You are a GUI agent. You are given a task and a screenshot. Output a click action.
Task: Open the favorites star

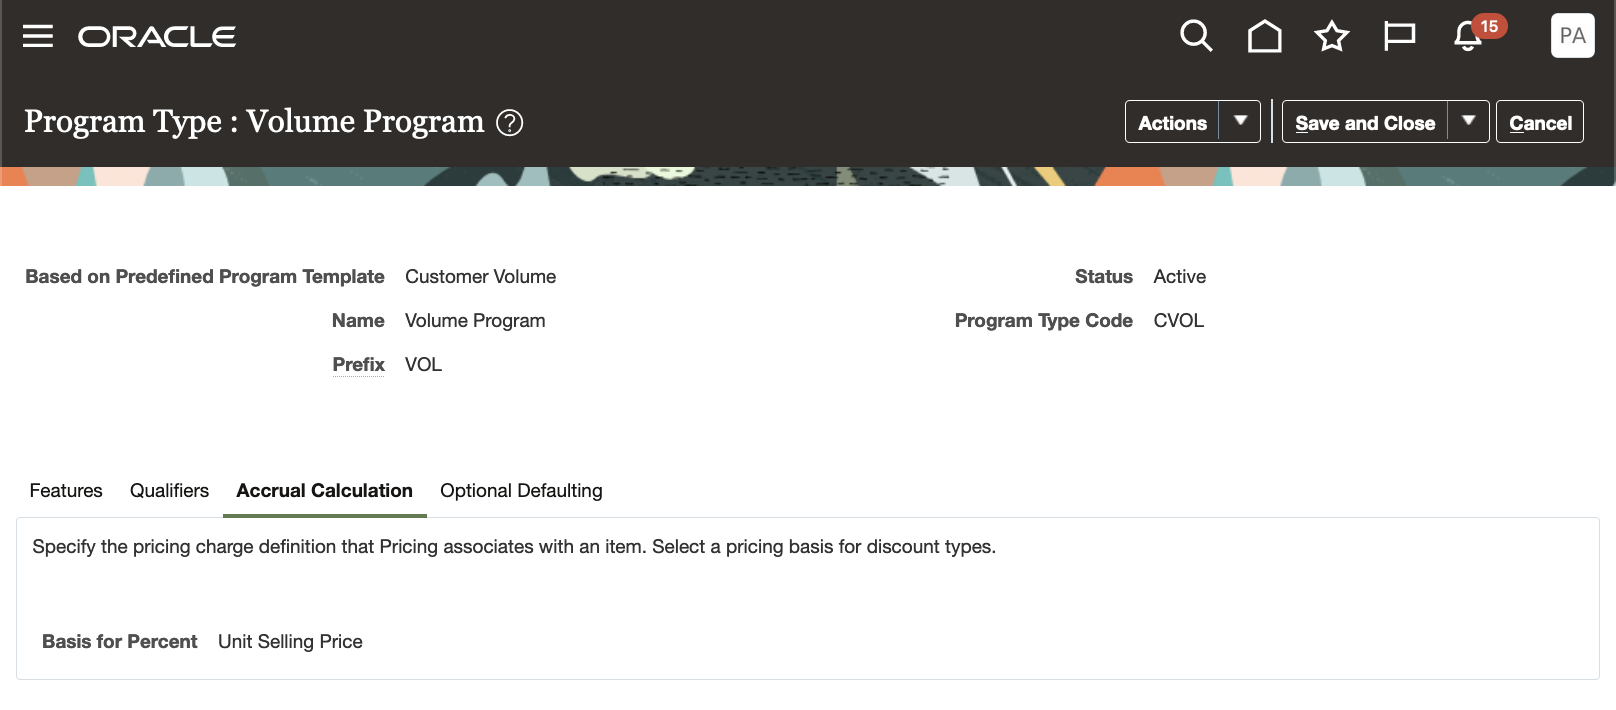point(1331,36)
